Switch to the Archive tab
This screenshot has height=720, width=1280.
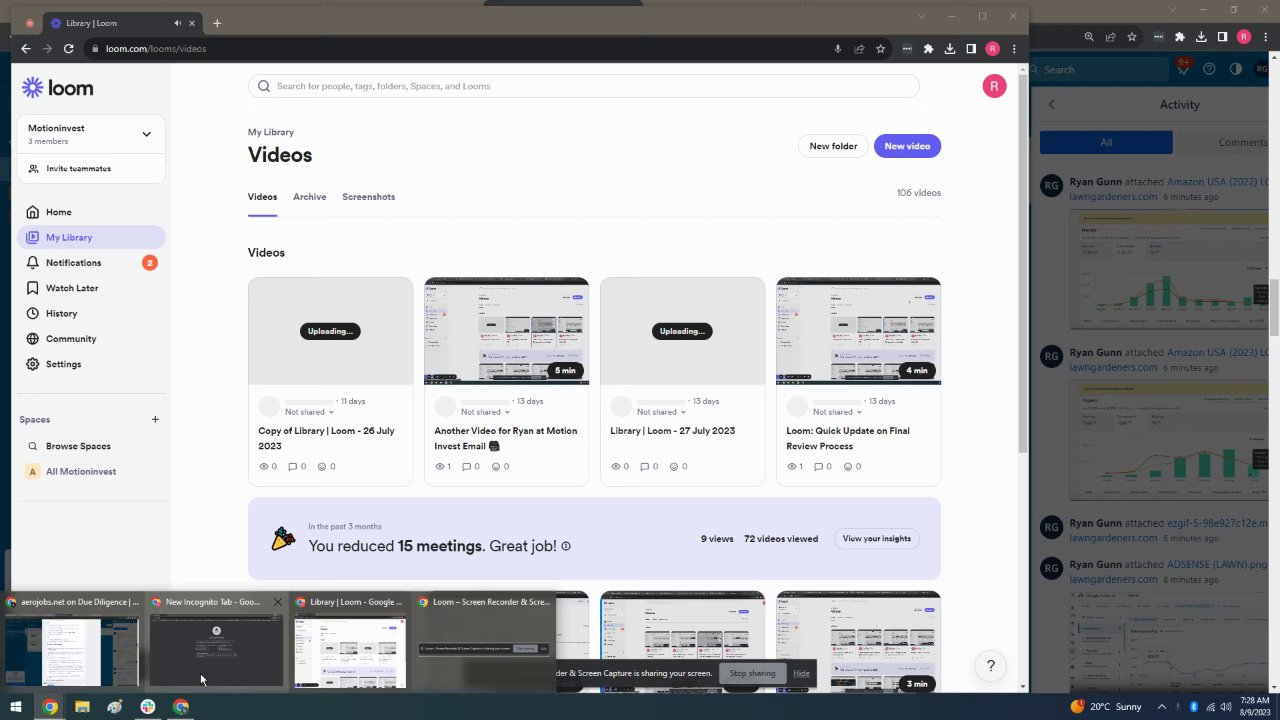point(310,197)
